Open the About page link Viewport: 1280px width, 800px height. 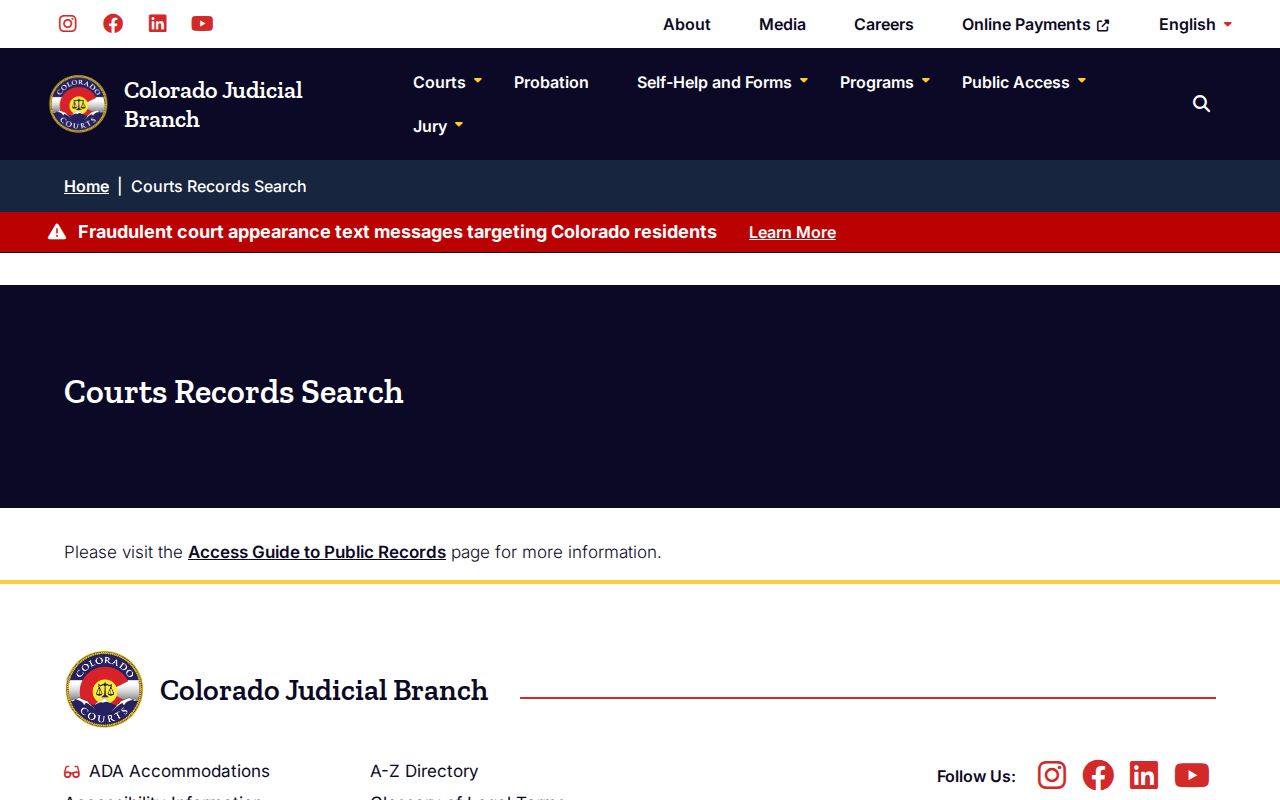pyautogui.click(x=687, y=24)
